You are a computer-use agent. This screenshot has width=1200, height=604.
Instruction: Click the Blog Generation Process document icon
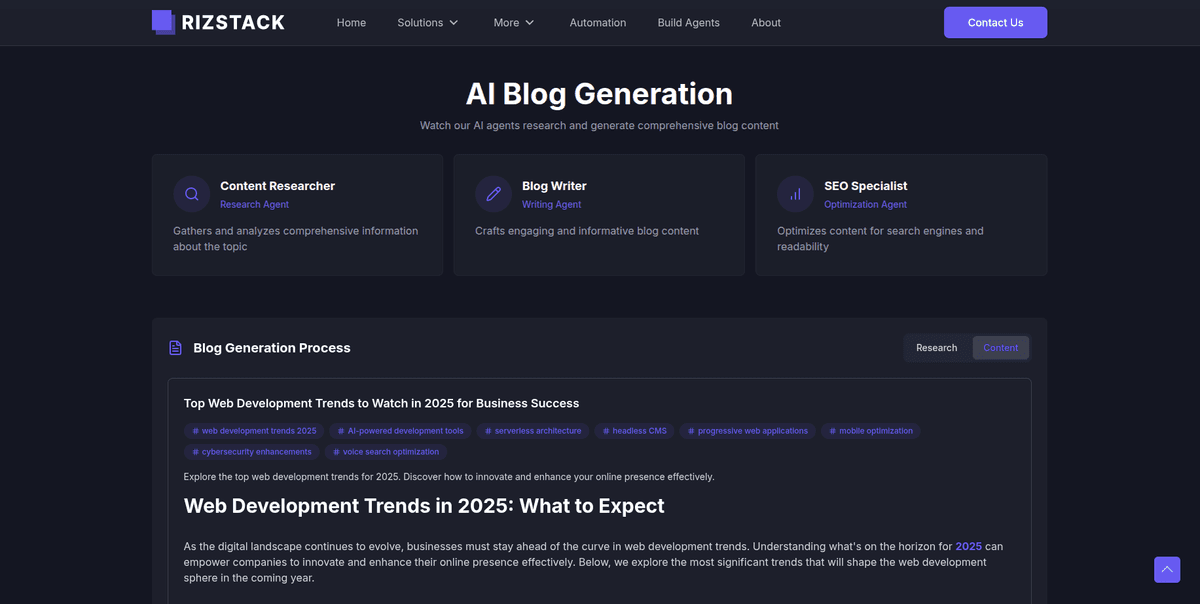[175, 347]
